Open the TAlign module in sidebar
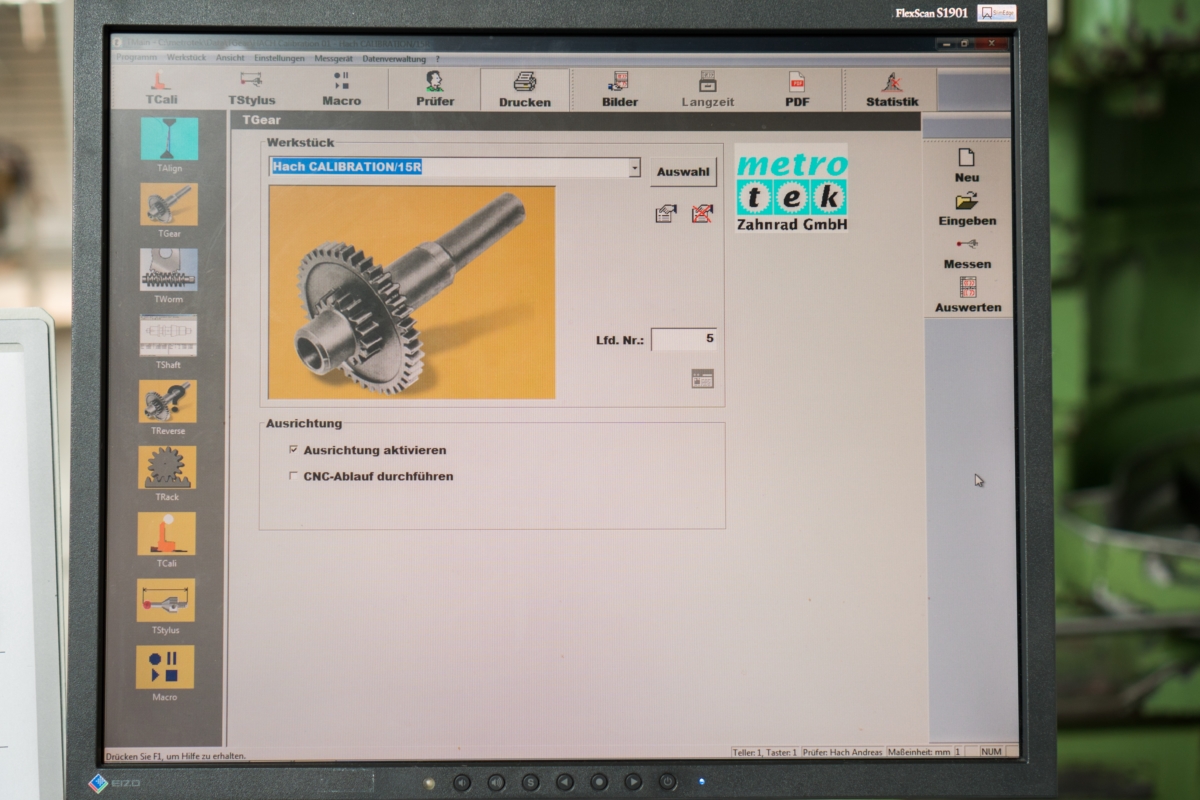Image resolution: width=1200 pixels, height=800 pixels. tap(169, 140)
